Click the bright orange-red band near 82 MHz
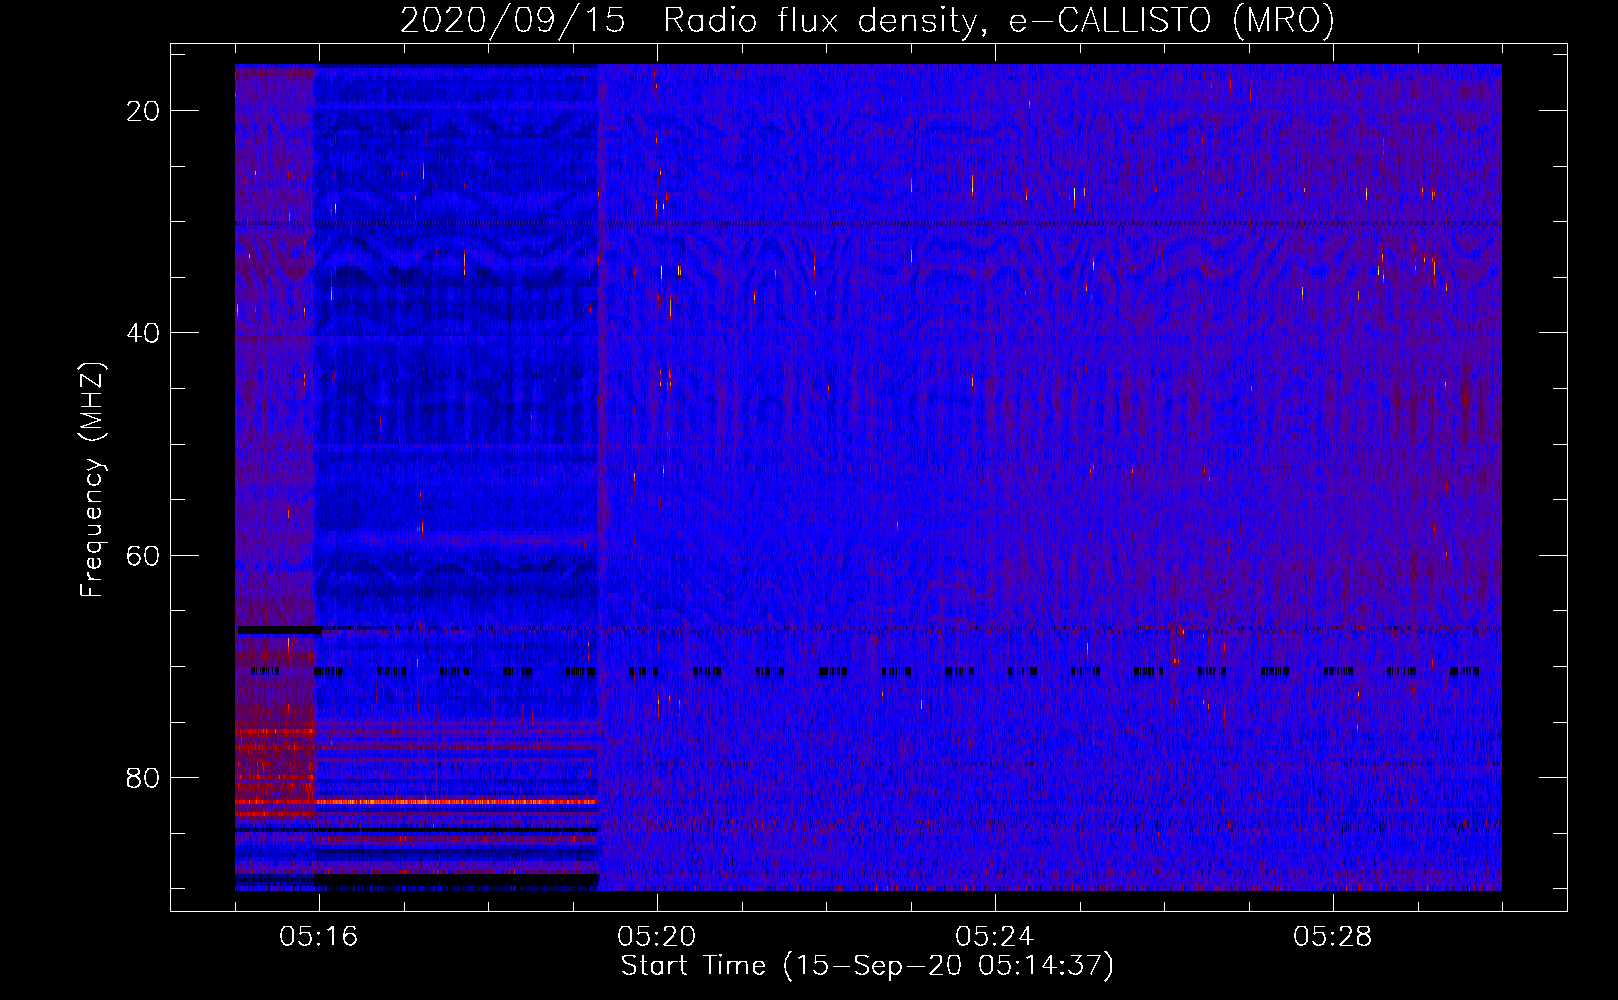1618x1000 pixels. point(416,802)
